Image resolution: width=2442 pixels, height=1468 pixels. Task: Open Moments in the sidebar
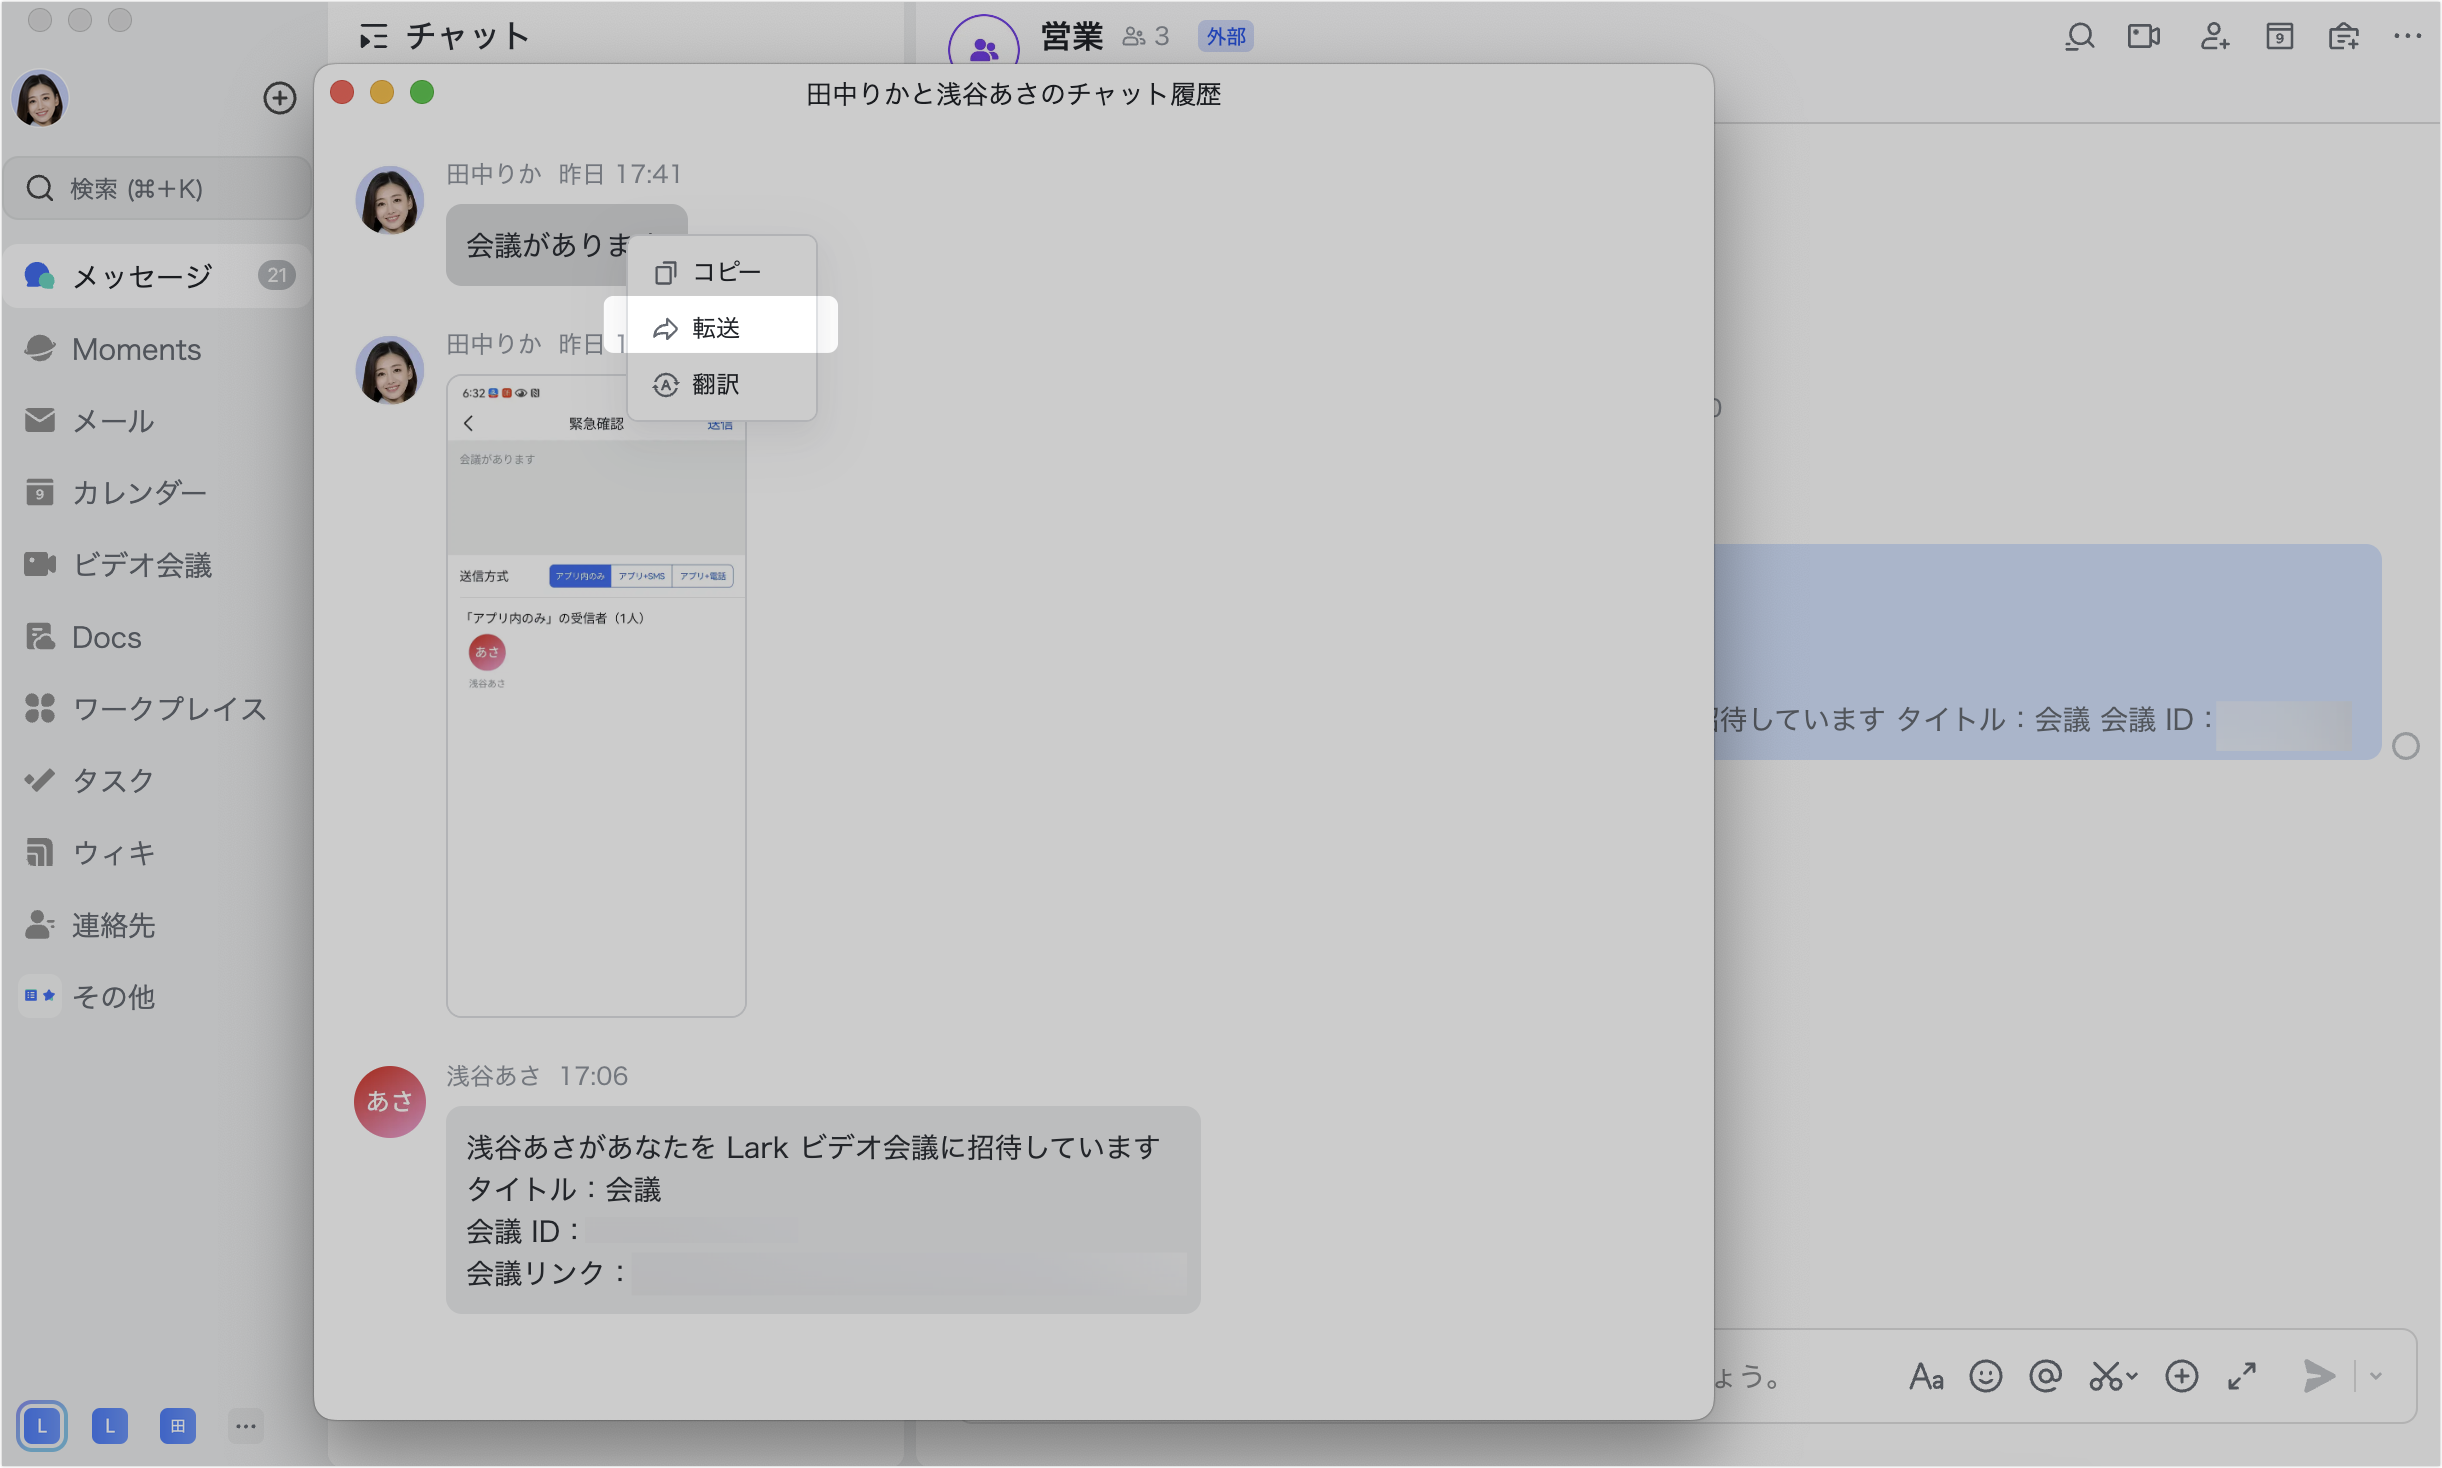click(x=158, y=349)
